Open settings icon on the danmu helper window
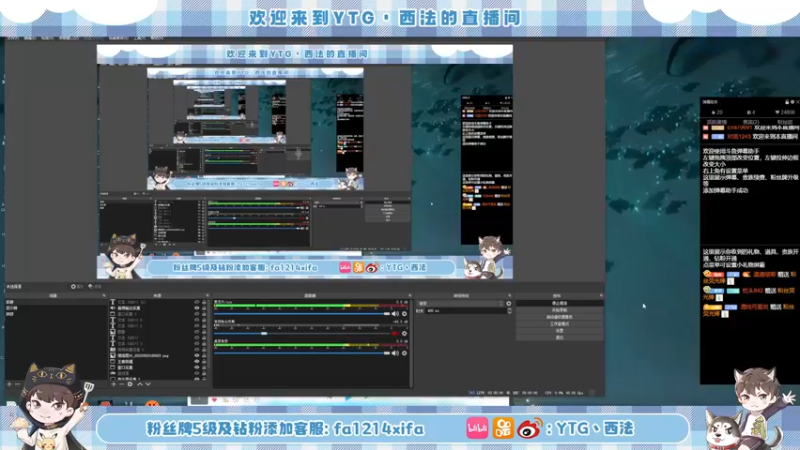 792,102
